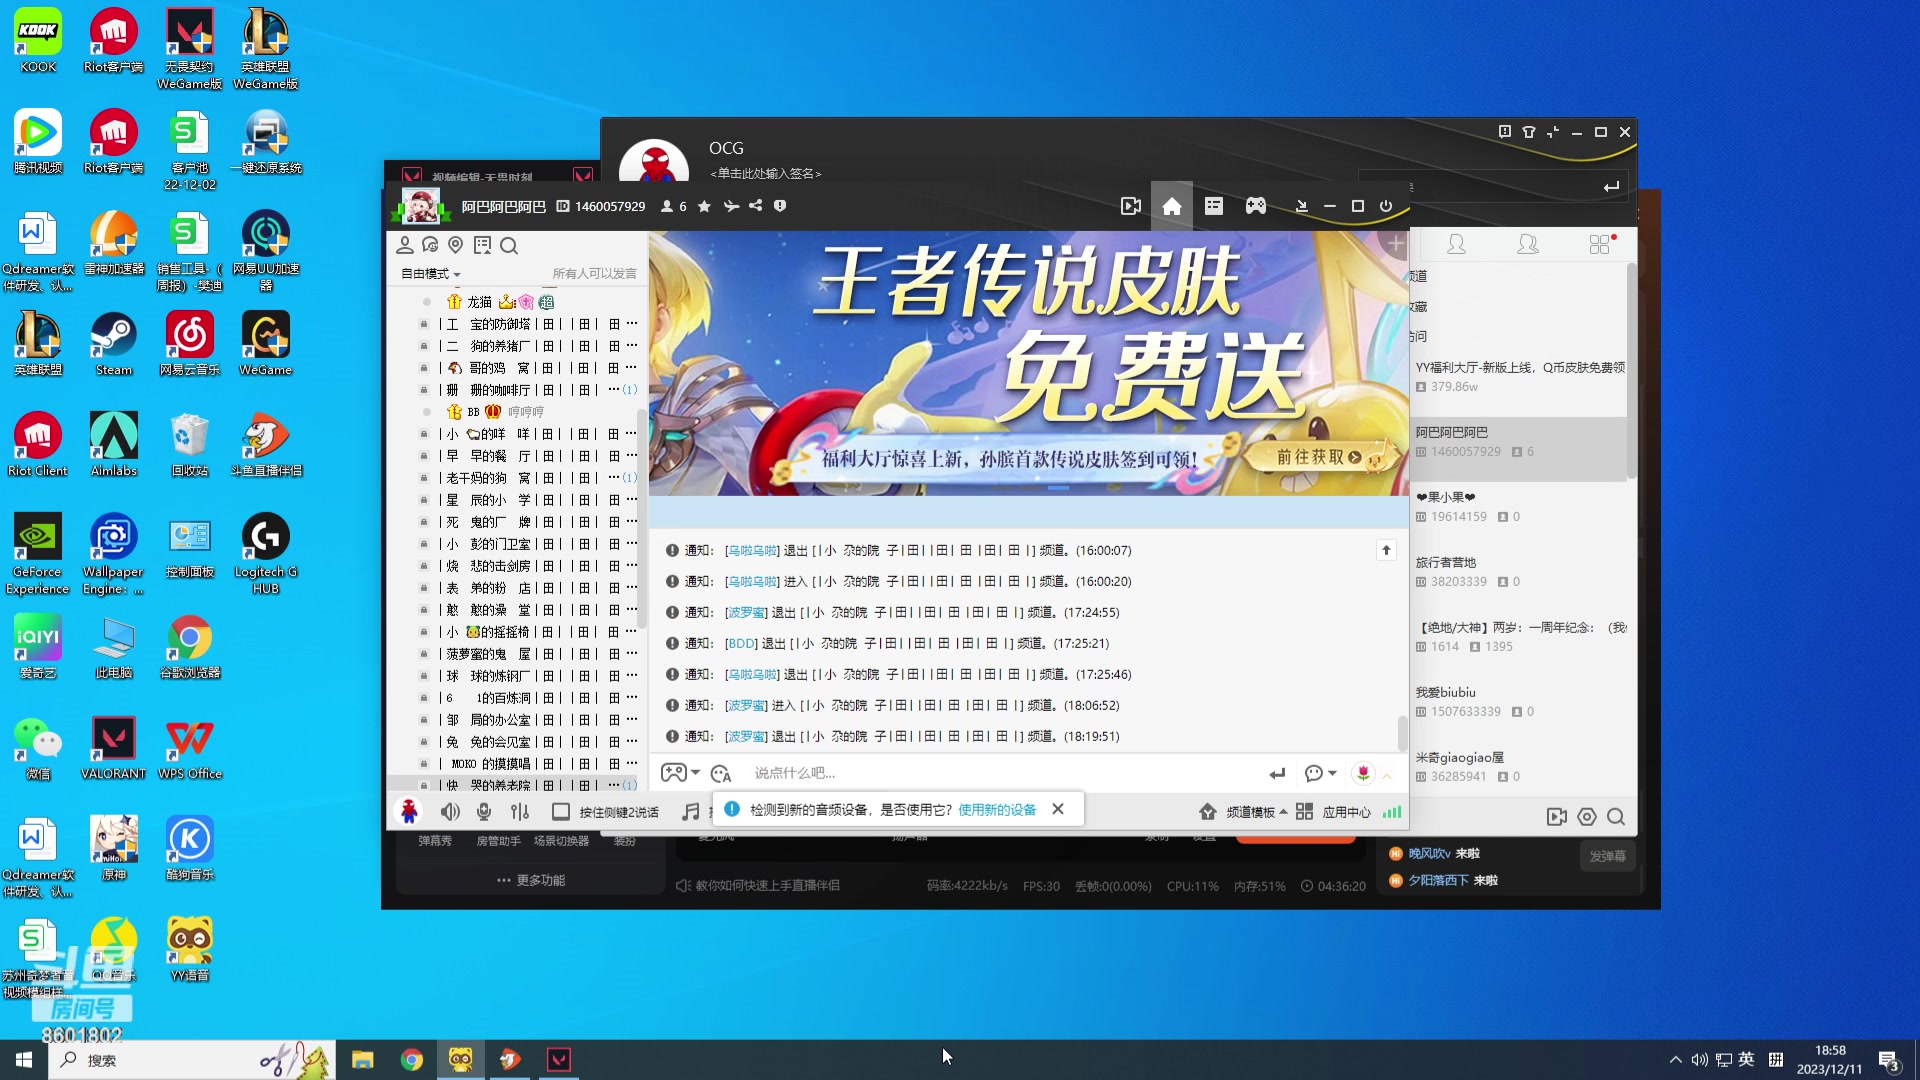Select user 龙猫 in channel tree

click(x=479, y=302)
